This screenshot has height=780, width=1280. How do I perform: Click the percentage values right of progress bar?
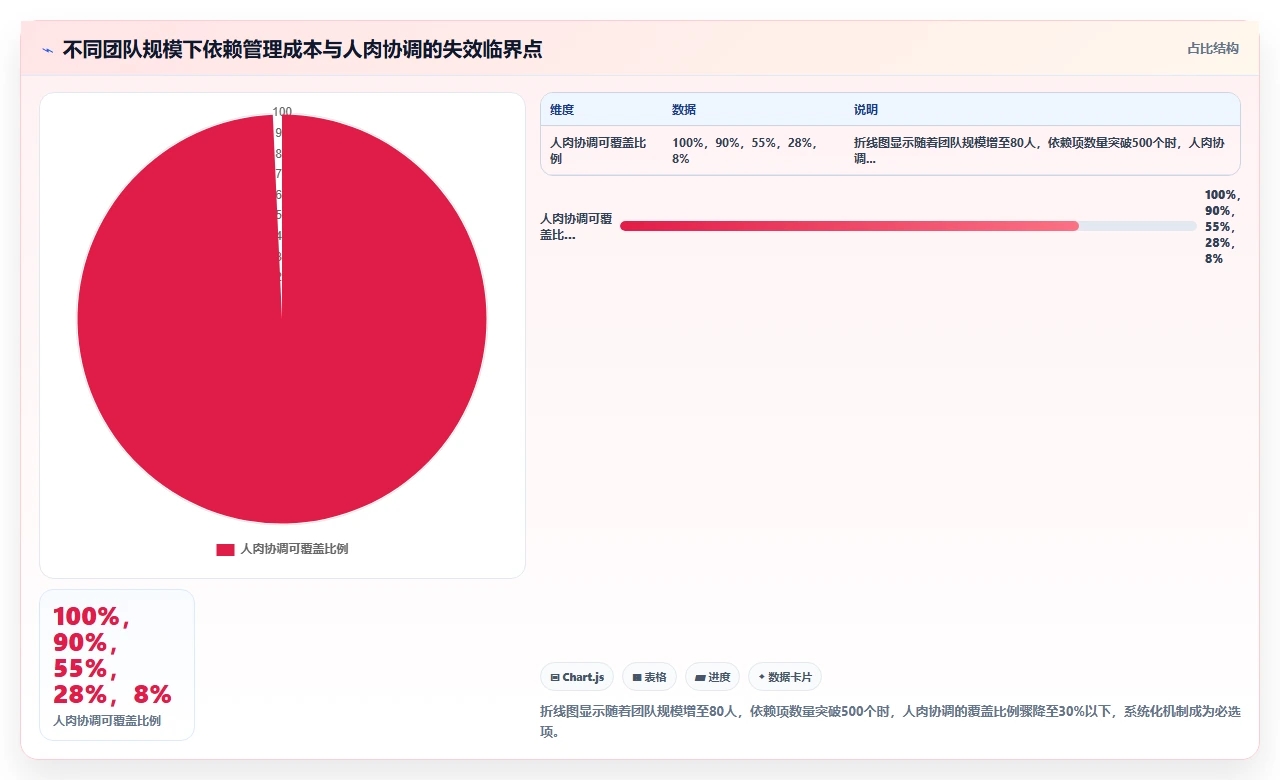click(1223, 227)
